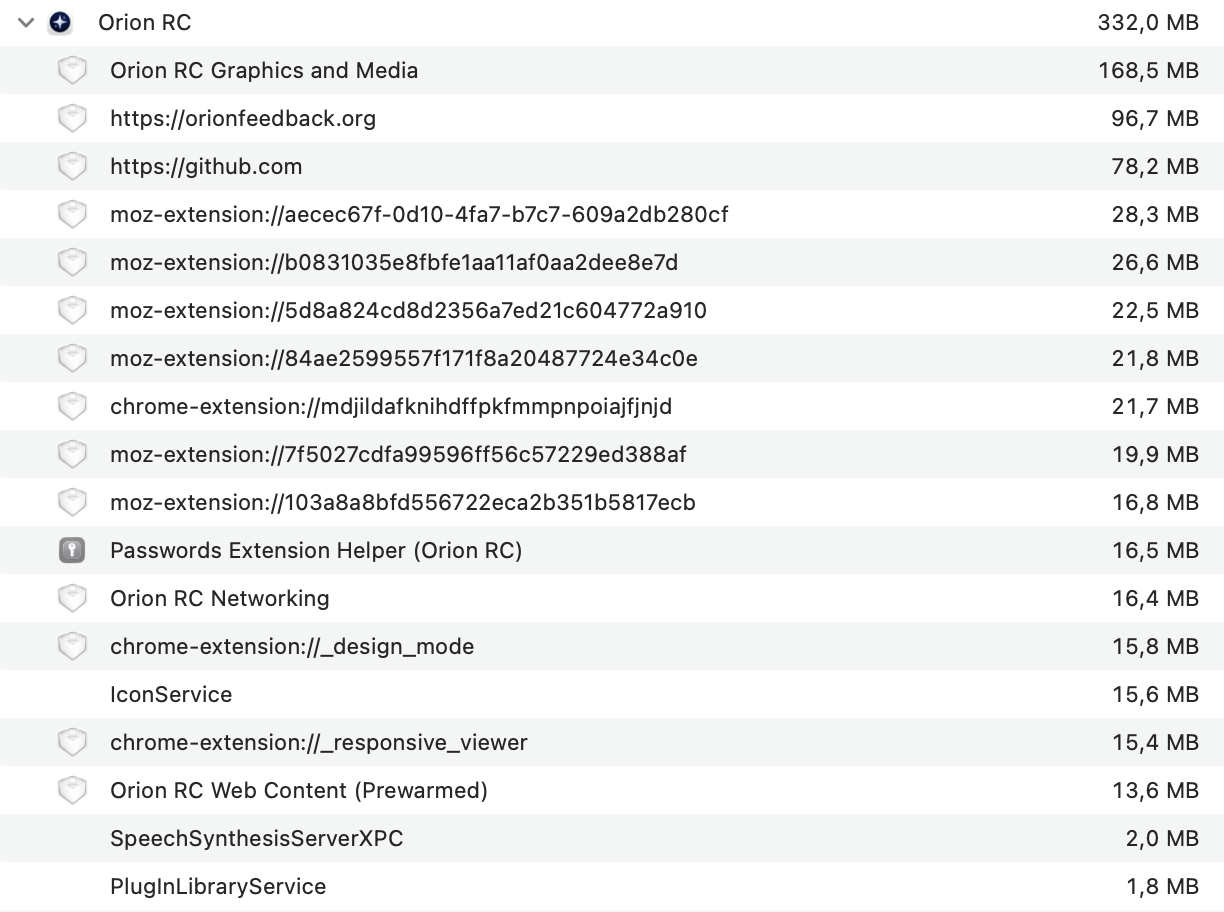Click shield icon beside Orion RC Networking

72,598
